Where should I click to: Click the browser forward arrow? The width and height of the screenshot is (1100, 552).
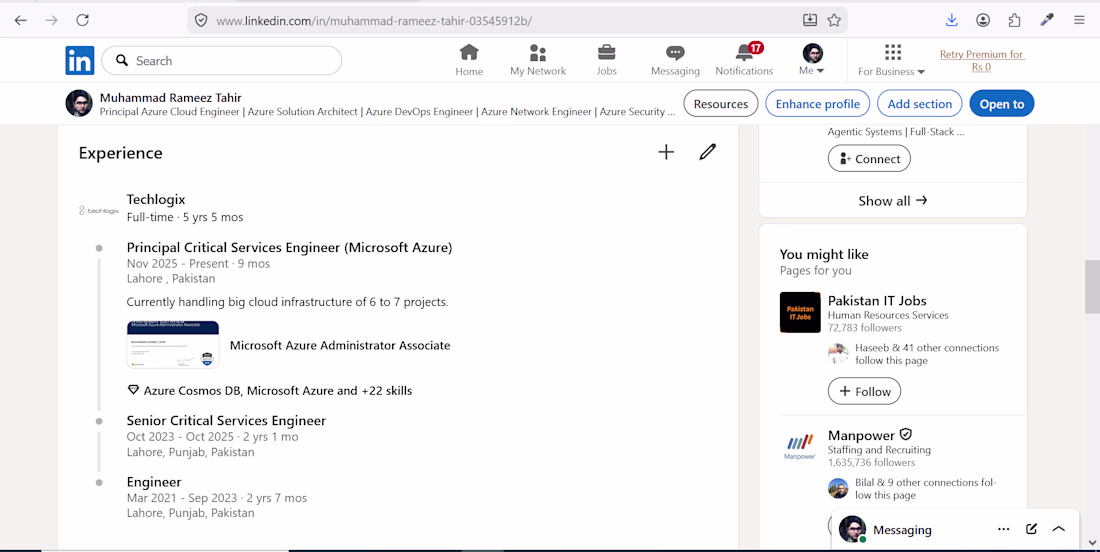[51, 20]
